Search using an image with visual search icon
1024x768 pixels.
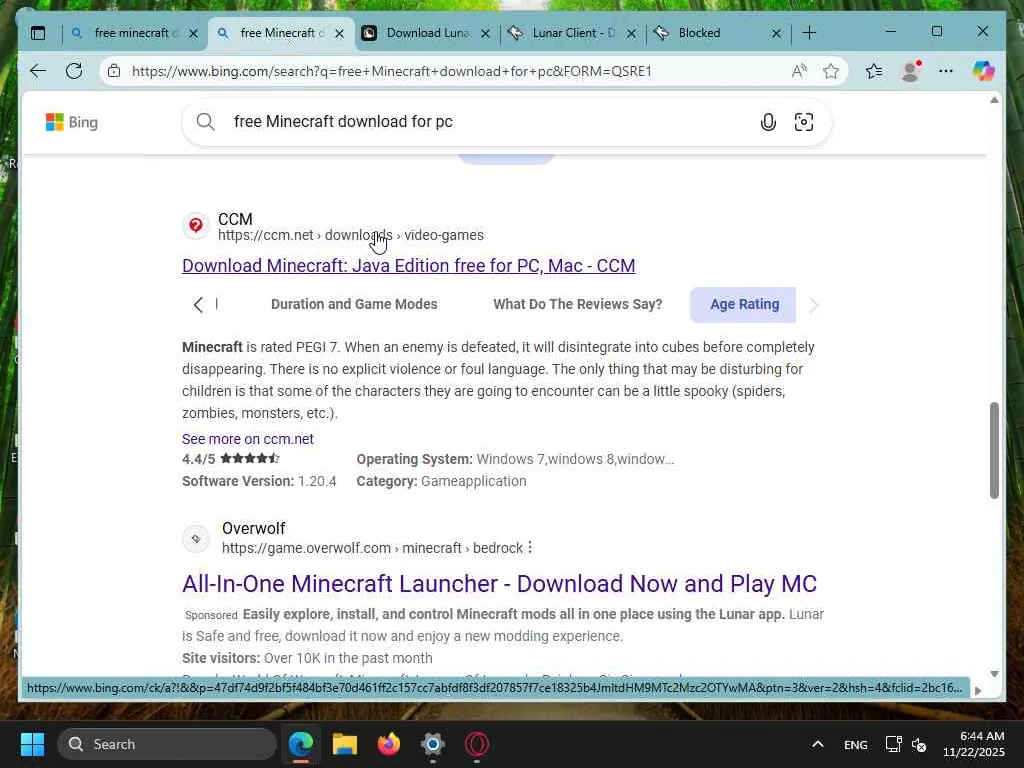[x=803, y=122]
